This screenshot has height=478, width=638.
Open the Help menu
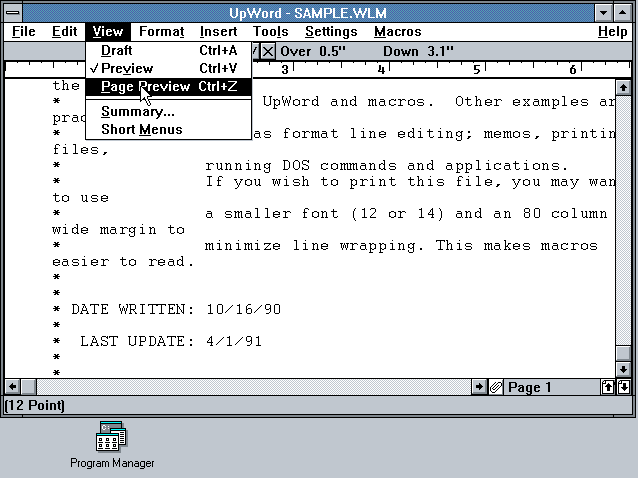click(x=612, y=32)
